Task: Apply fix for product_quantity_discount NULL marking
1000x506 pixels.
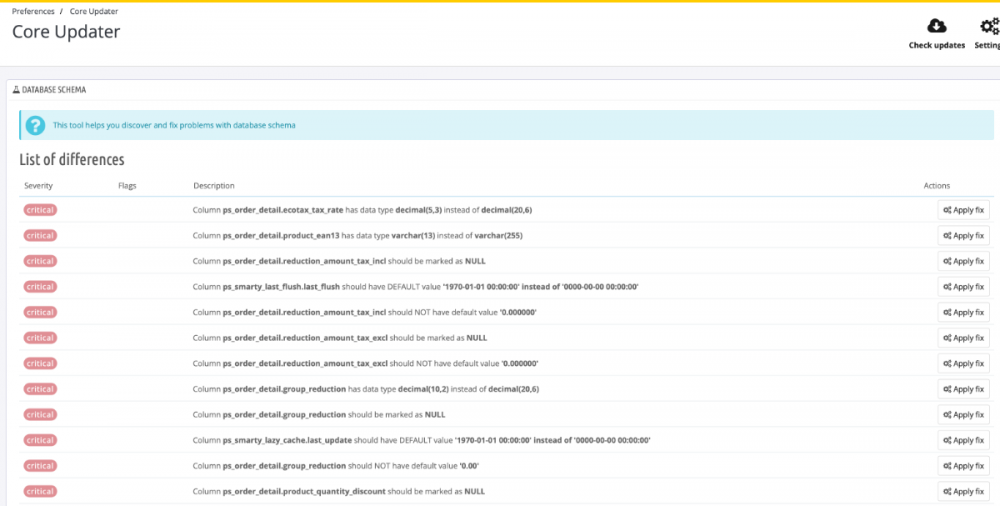Action: 963,491
